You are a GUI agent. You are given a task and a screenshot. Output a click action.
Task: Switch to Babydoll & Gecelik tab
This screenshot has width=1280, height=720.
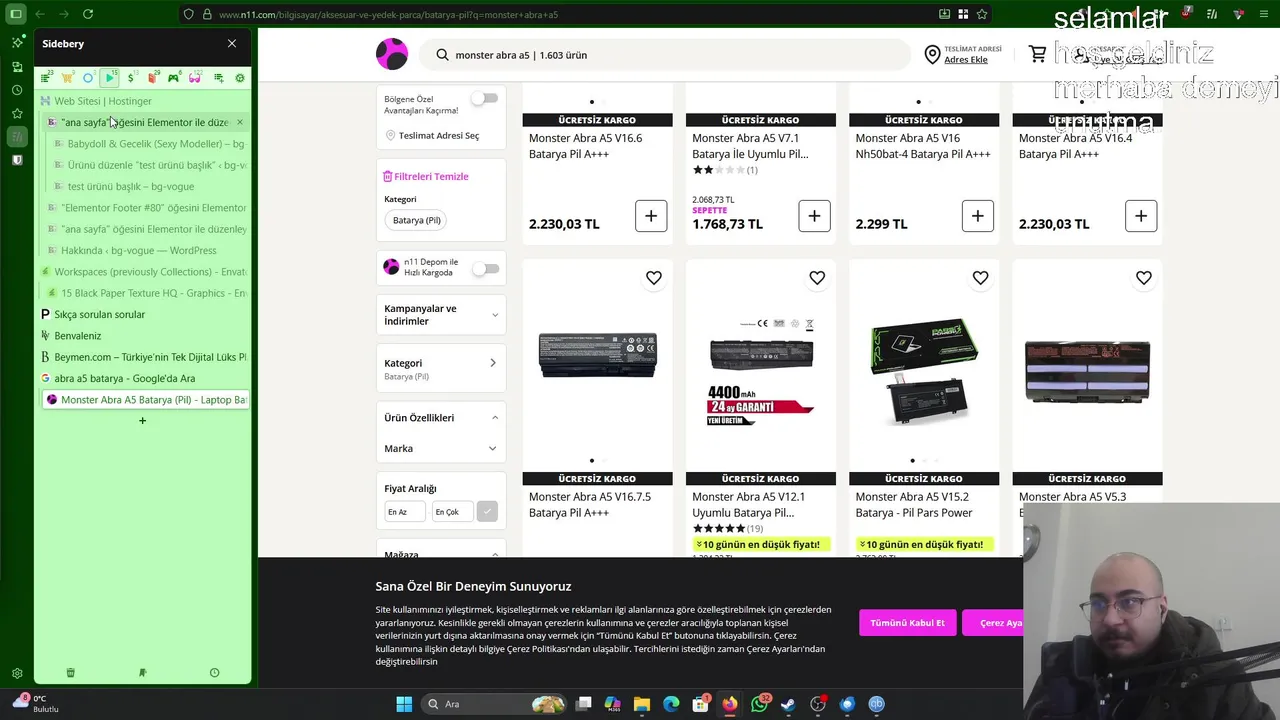[148, 144]
